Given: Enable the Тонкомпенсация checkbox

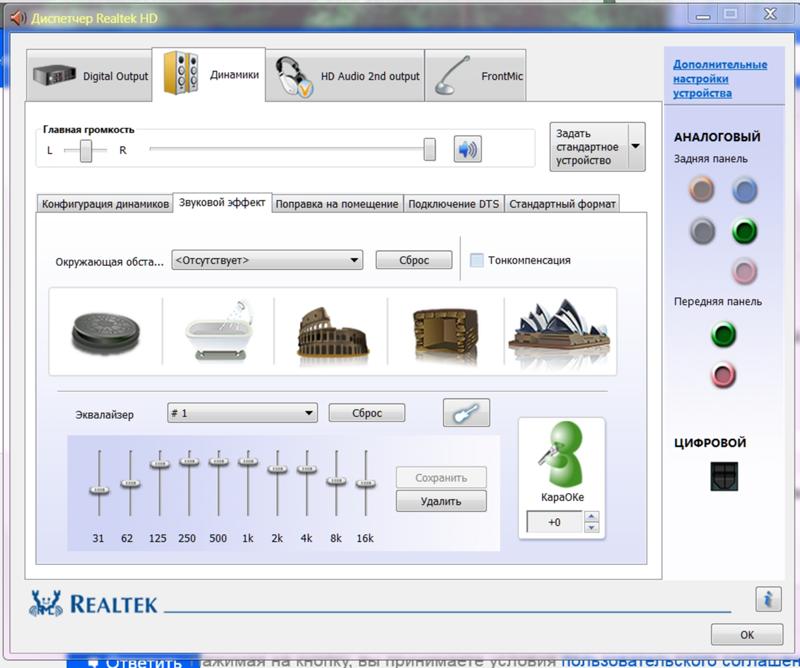Looking at the screenshot, I should (x=477, y=260).
